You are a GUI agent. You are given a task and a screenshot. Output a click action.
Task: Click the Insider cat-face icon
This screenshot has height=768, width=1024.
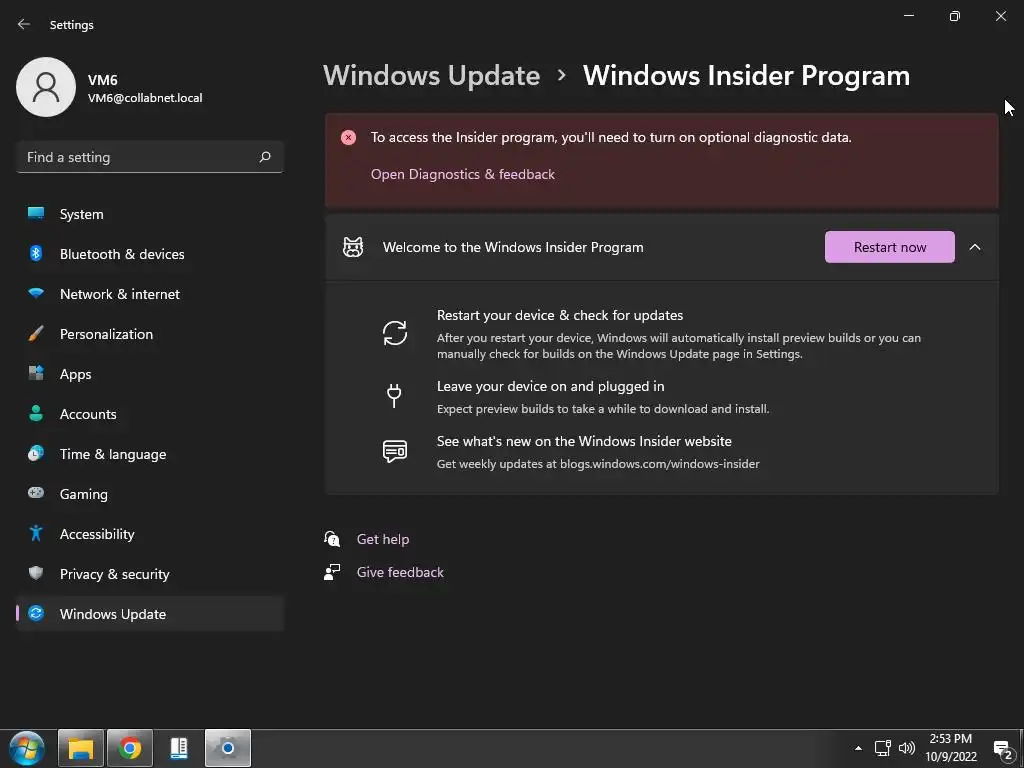pos(353,247)
